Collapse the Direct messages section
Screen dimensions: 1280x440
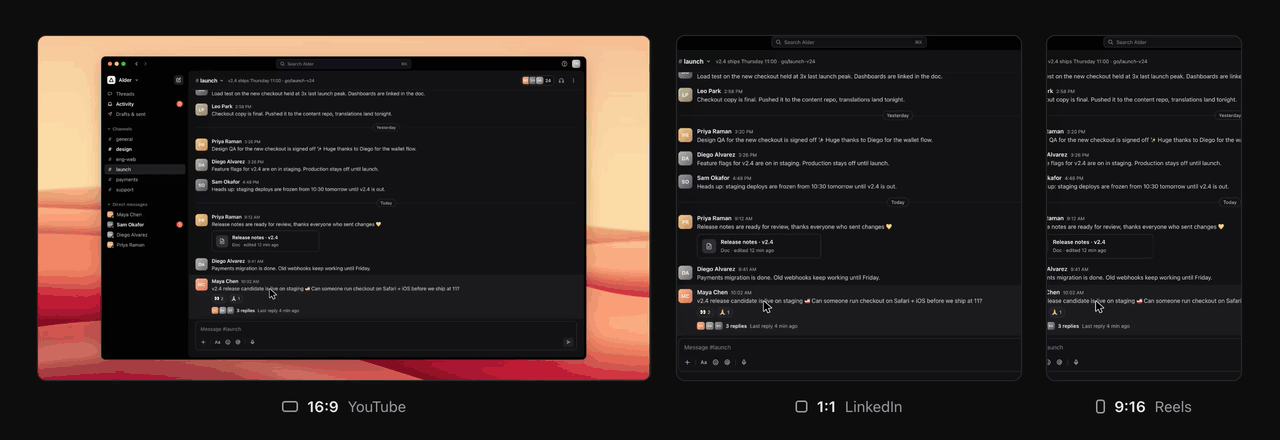pos(127,204)
